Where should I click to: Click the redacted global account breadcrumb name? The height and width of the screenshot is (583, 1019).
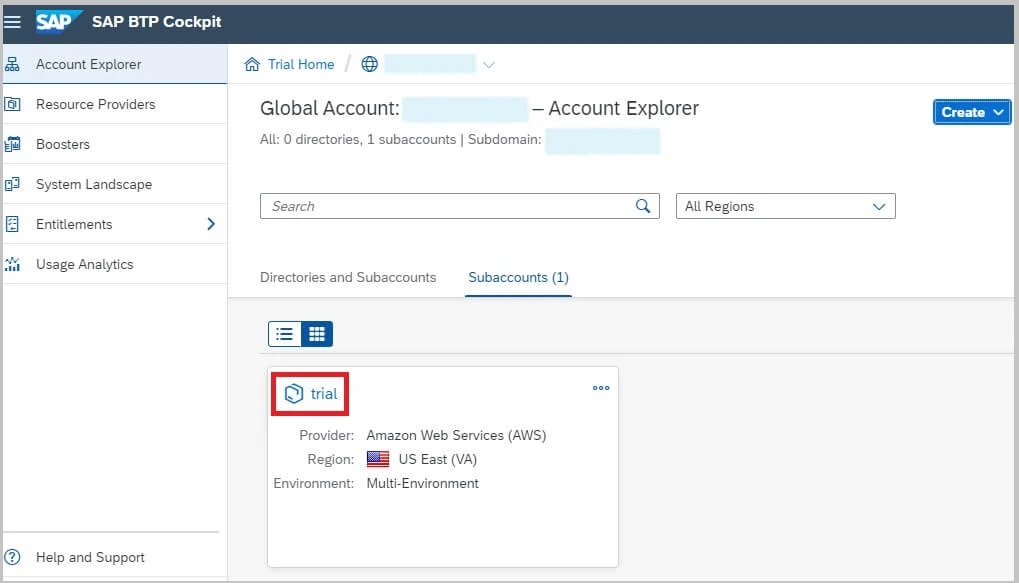[430, 64]
